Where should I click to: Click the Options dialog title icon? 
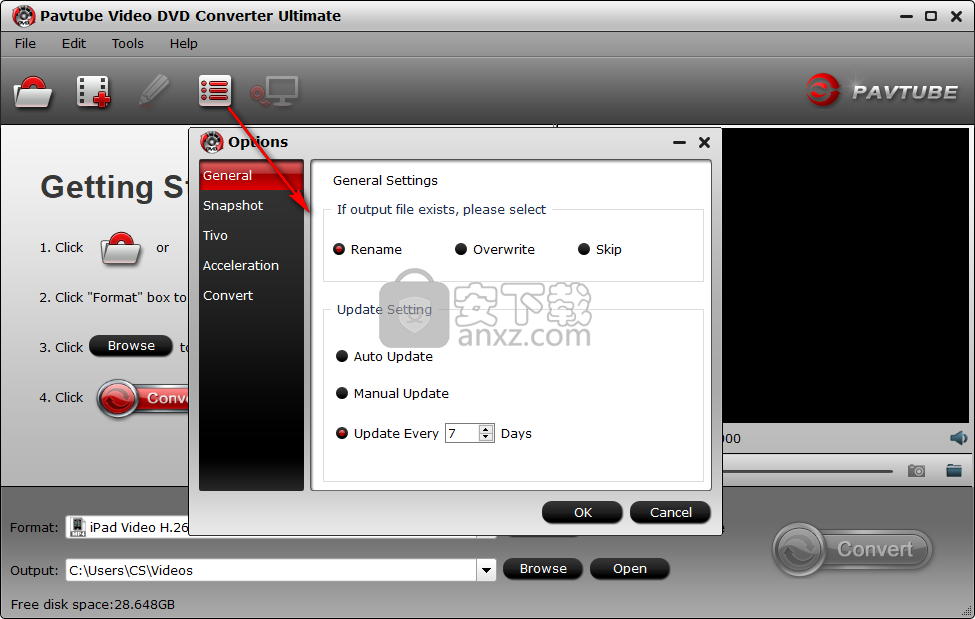point(211,142)
